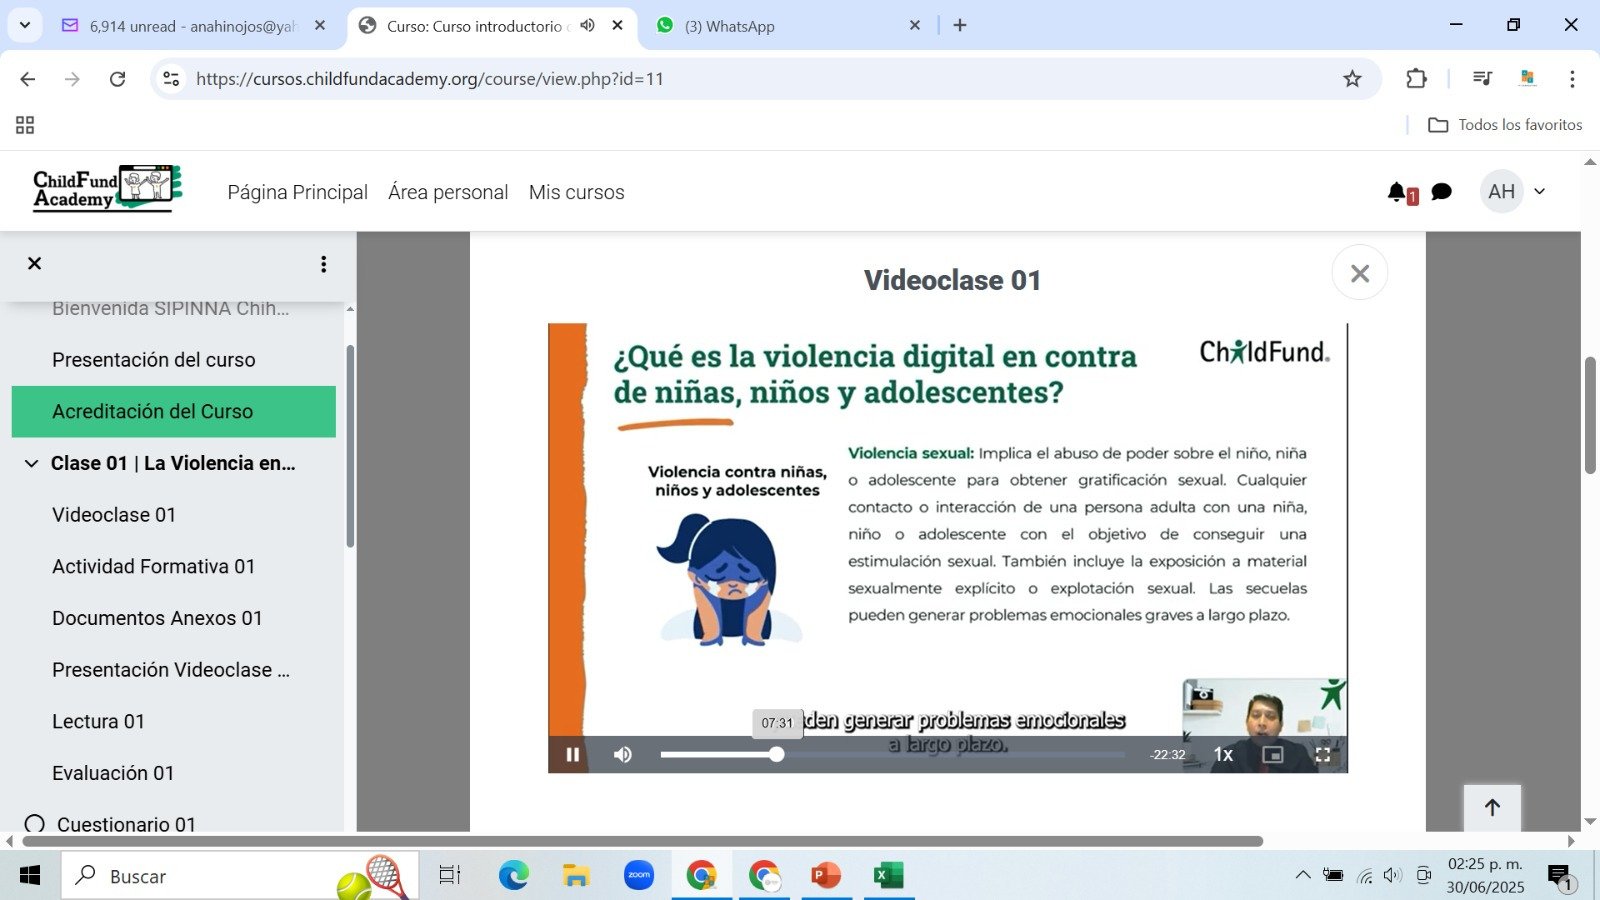Enable picture-in-picture for the video
This screenshot has width=1600, height=900.
tap(1272, 755)
